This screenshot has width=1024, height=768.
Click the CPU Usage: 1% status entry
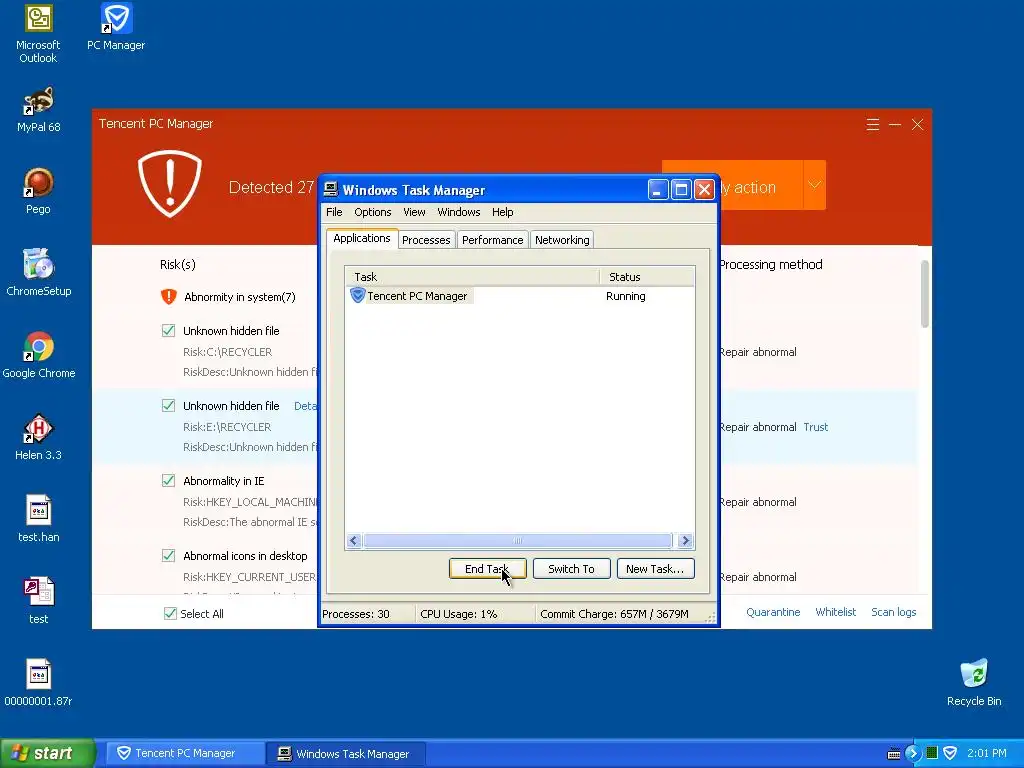coord(458,614)
